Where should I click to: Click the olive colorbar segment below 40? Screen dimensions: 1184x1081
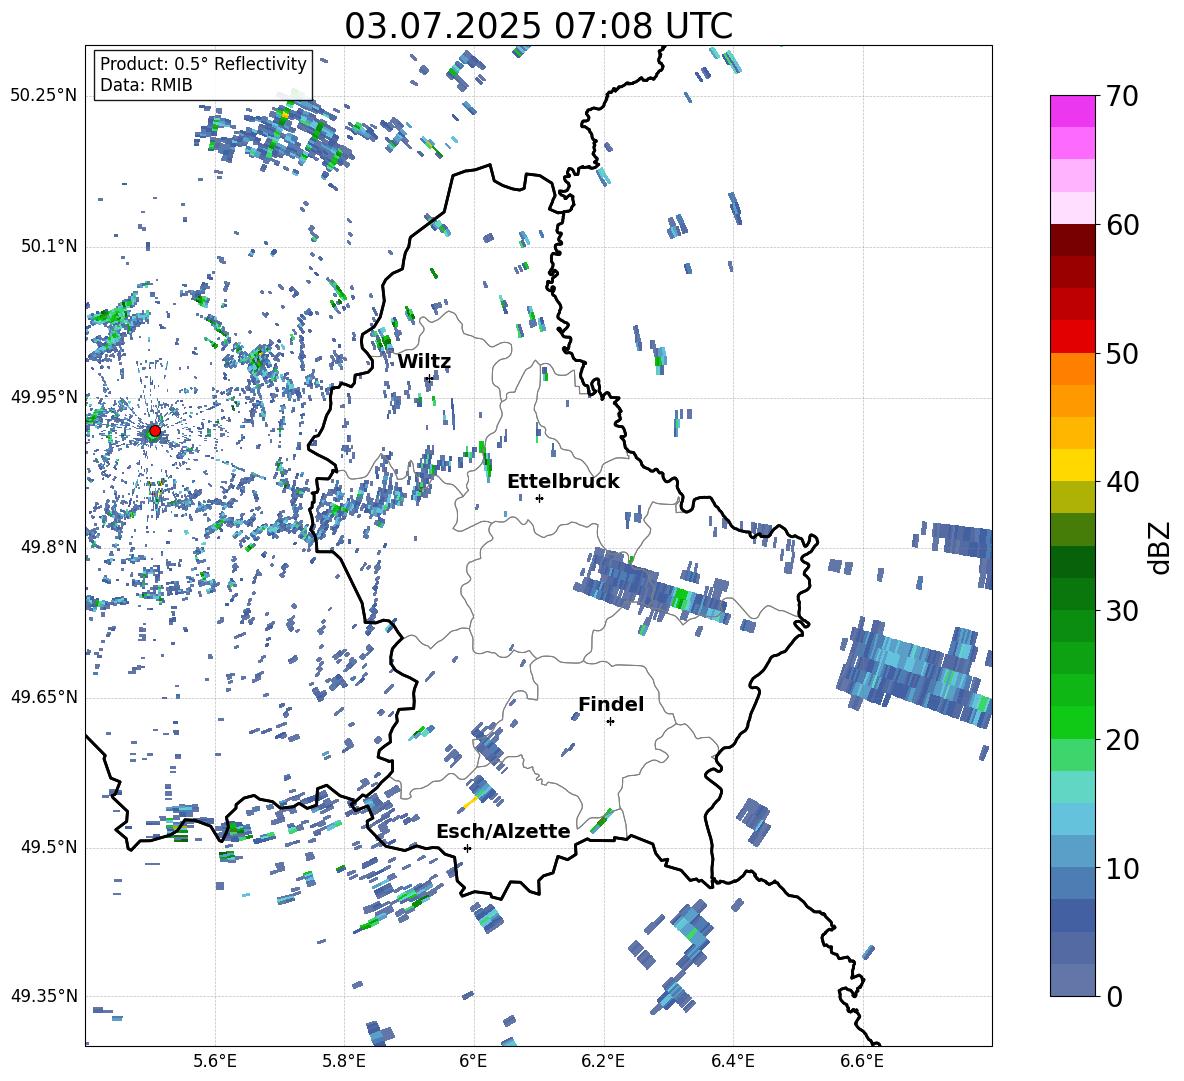pyautogui.click(x=1072, y=497)
